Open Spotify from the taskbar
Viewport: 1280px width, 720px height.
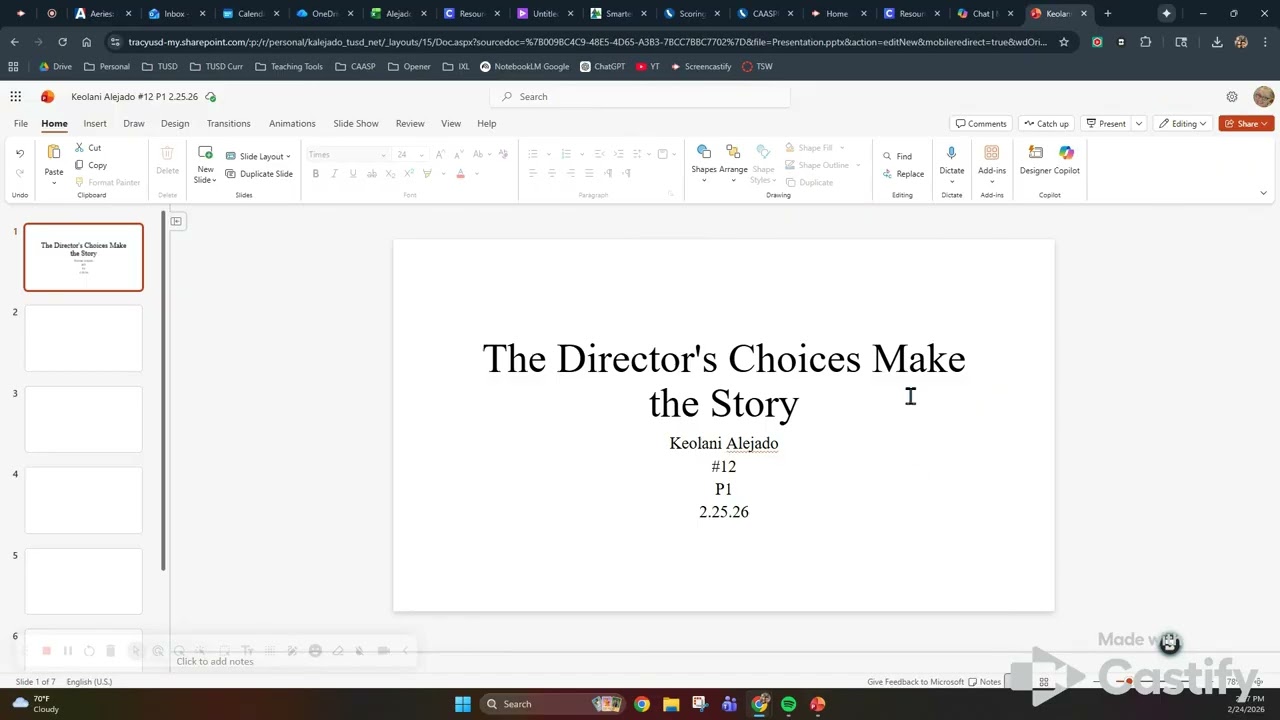(x=788, y=704)
